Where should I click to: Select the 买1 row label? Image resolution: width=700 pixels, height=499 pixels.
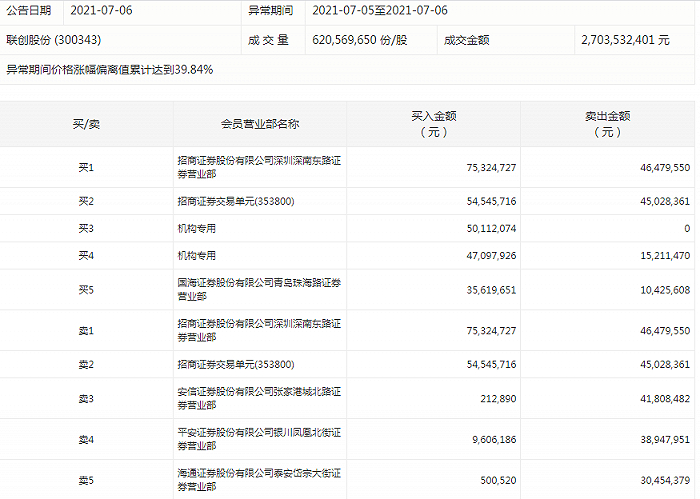click(86, 167)
